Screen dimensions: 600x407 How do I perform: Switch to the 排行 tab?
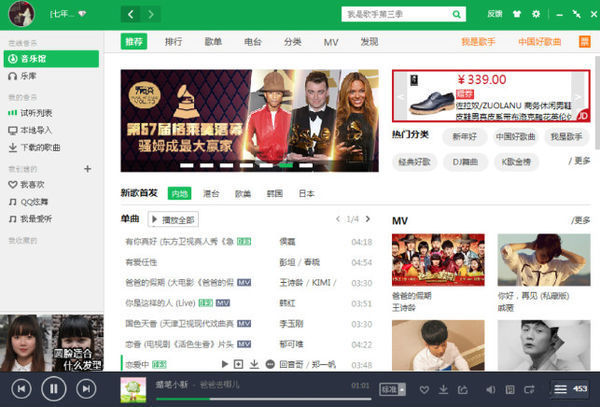click(x=173, y=42)
